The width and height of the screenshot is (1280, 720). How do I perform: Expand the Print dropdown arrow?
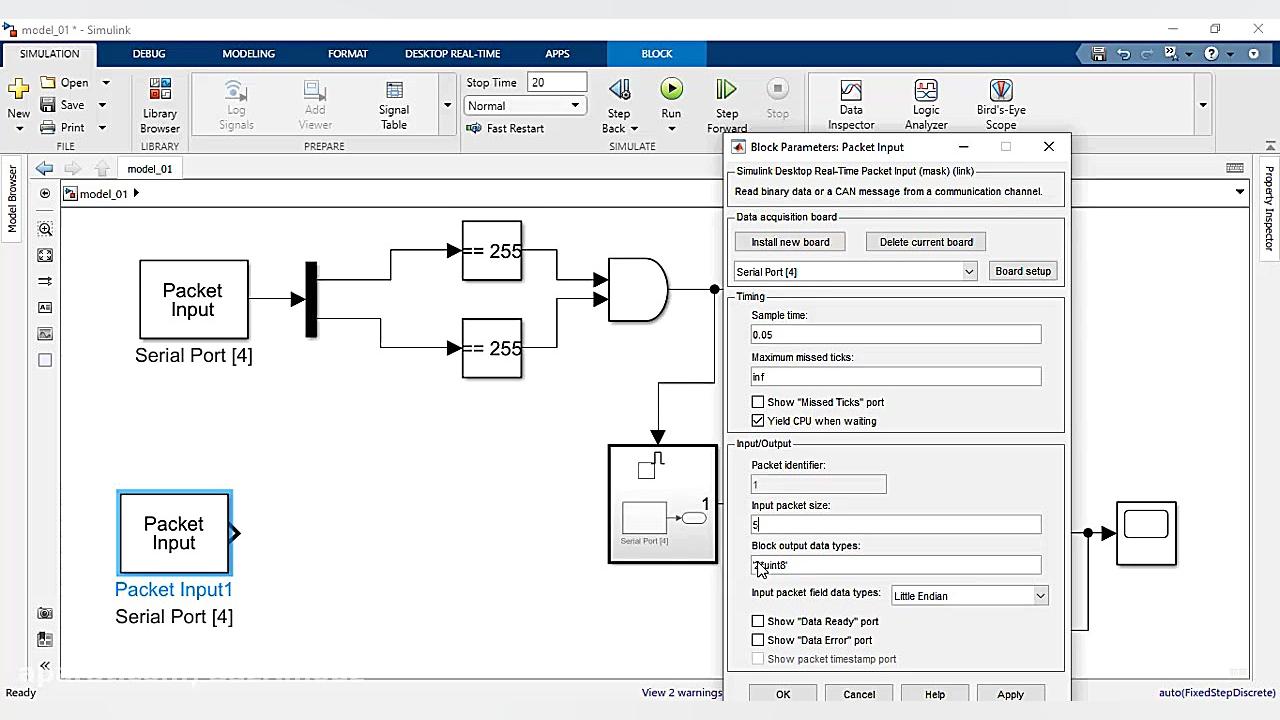pyautogui.click(x=102, y=128)
